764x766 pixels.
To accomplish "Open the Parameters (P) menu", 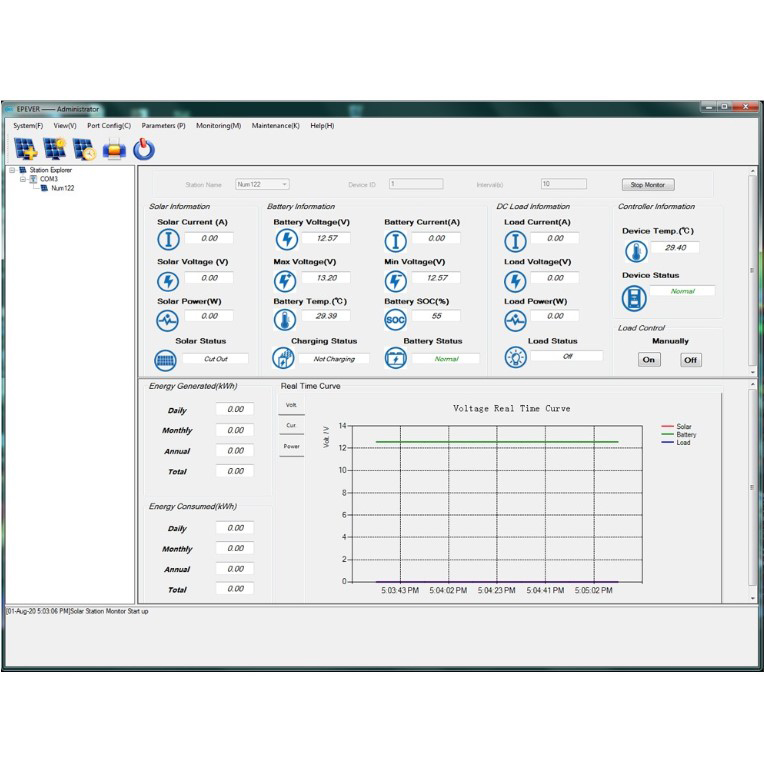I will [x=164, y=126].
